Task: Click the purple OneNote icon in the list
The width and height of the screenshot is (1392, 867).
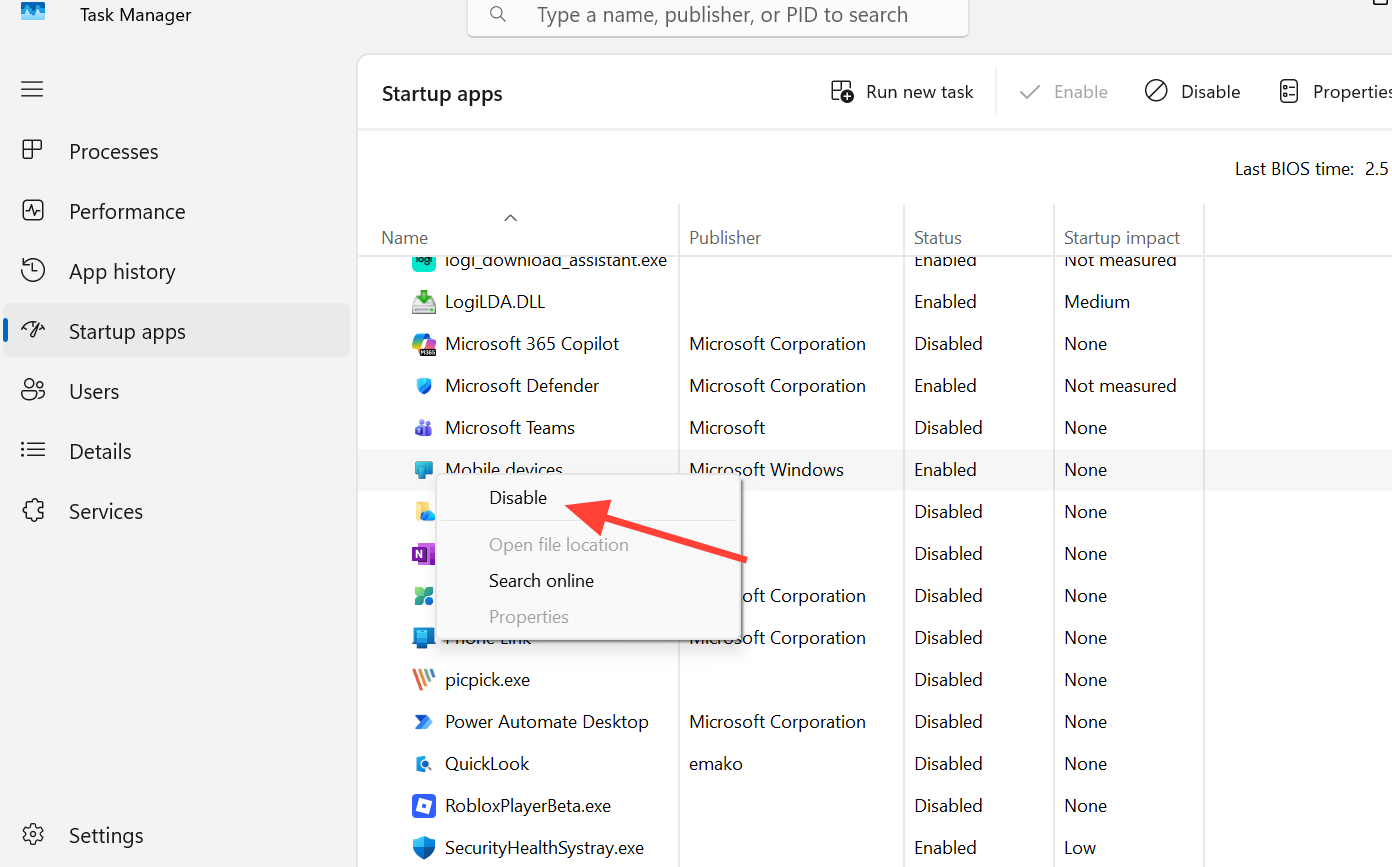Action: (424, 554)
